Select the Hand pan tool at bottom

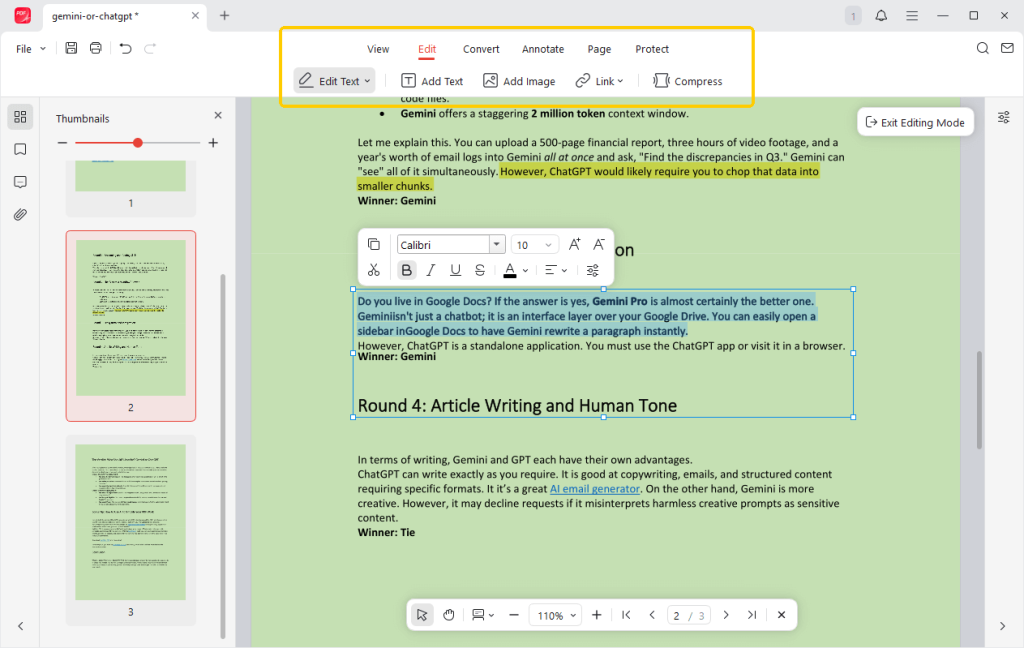pos(448,614)
